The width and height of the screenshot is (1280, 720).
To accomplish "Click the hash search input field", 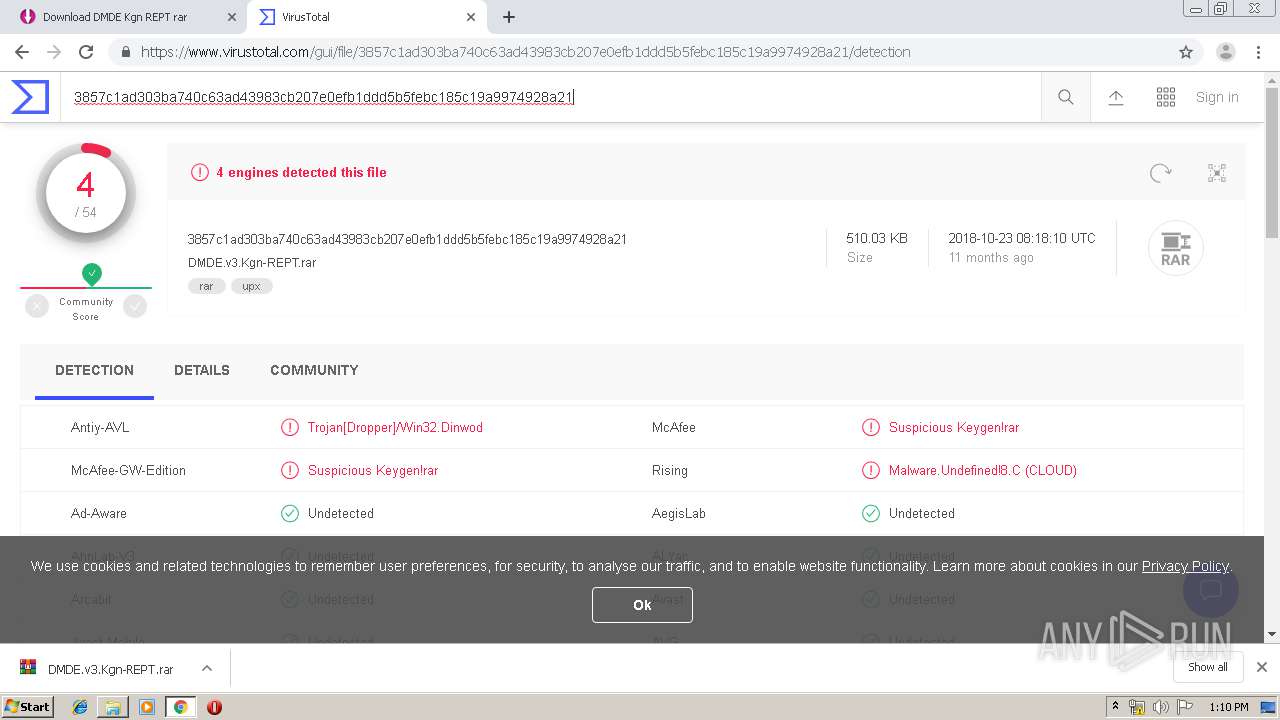I will (550, 97).
